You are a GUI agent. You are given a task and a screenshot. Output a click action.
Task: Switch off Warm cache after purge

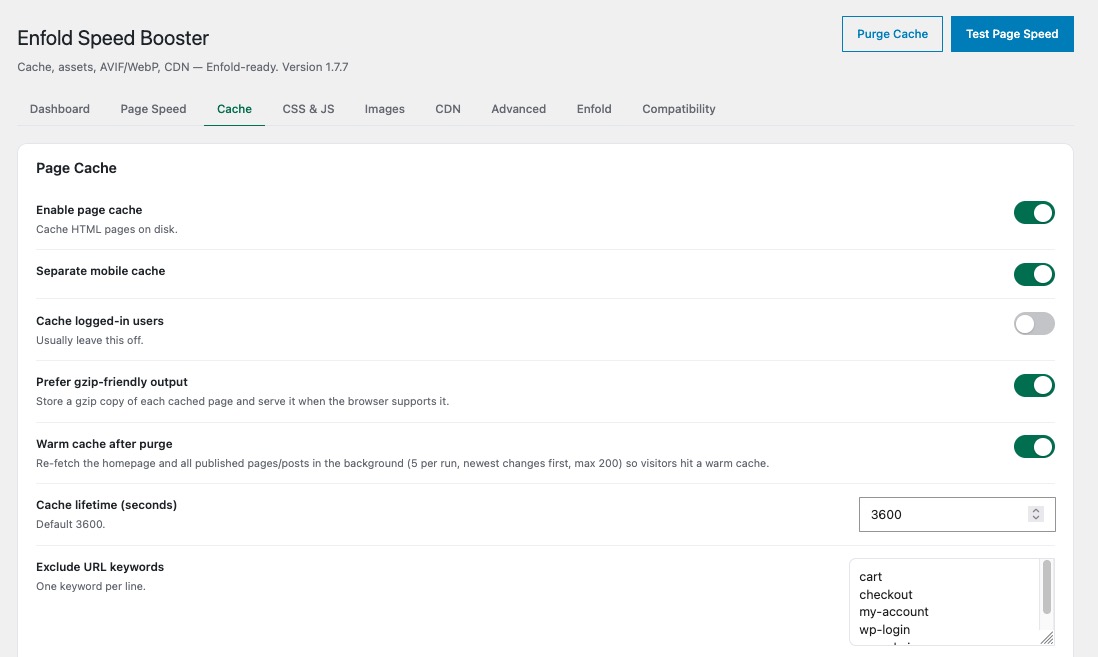(x=1034, y=446)
